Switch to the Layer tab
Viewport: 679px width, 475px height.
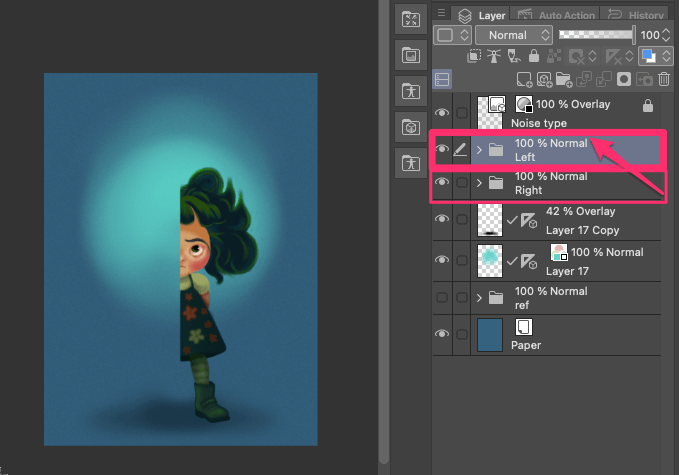point(481,15)
